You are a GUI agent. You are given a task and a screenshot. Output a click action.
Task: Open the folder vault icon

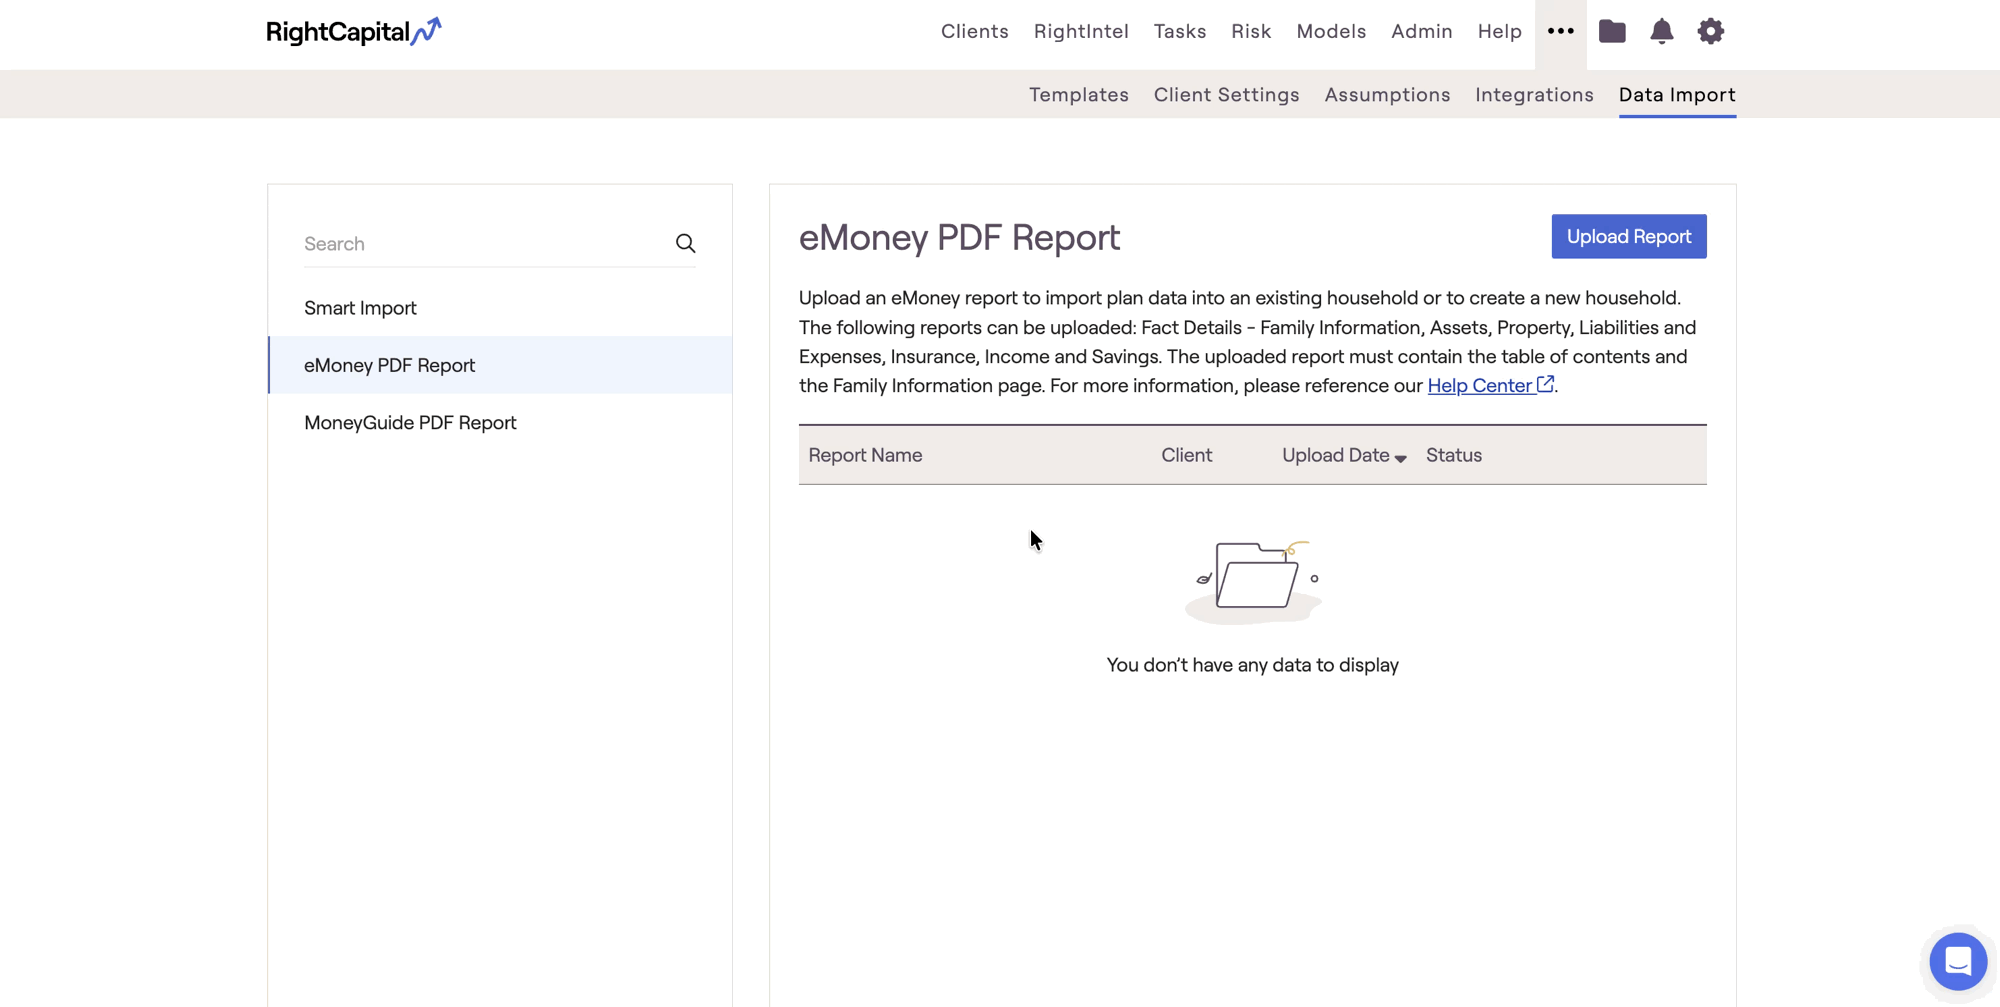(x=1612, y=32)
